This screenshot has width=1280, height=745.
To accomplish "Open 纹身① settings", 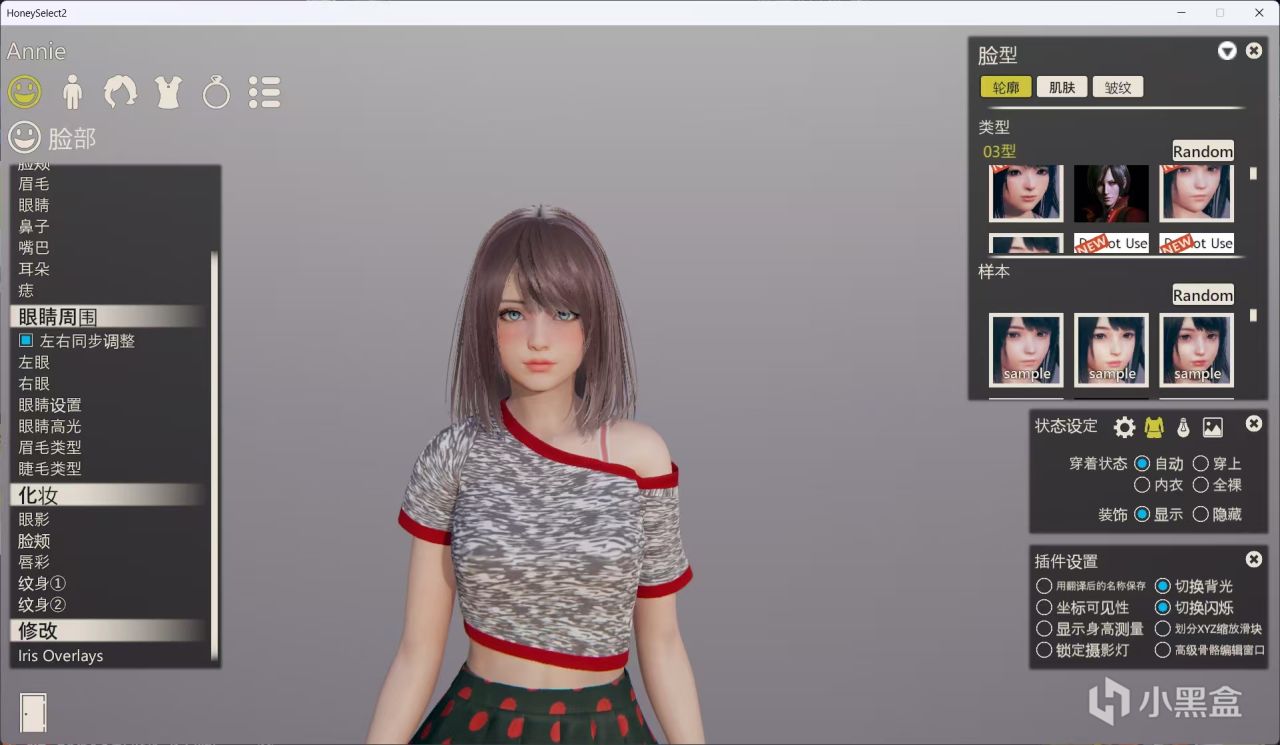I will click(42, 583).
